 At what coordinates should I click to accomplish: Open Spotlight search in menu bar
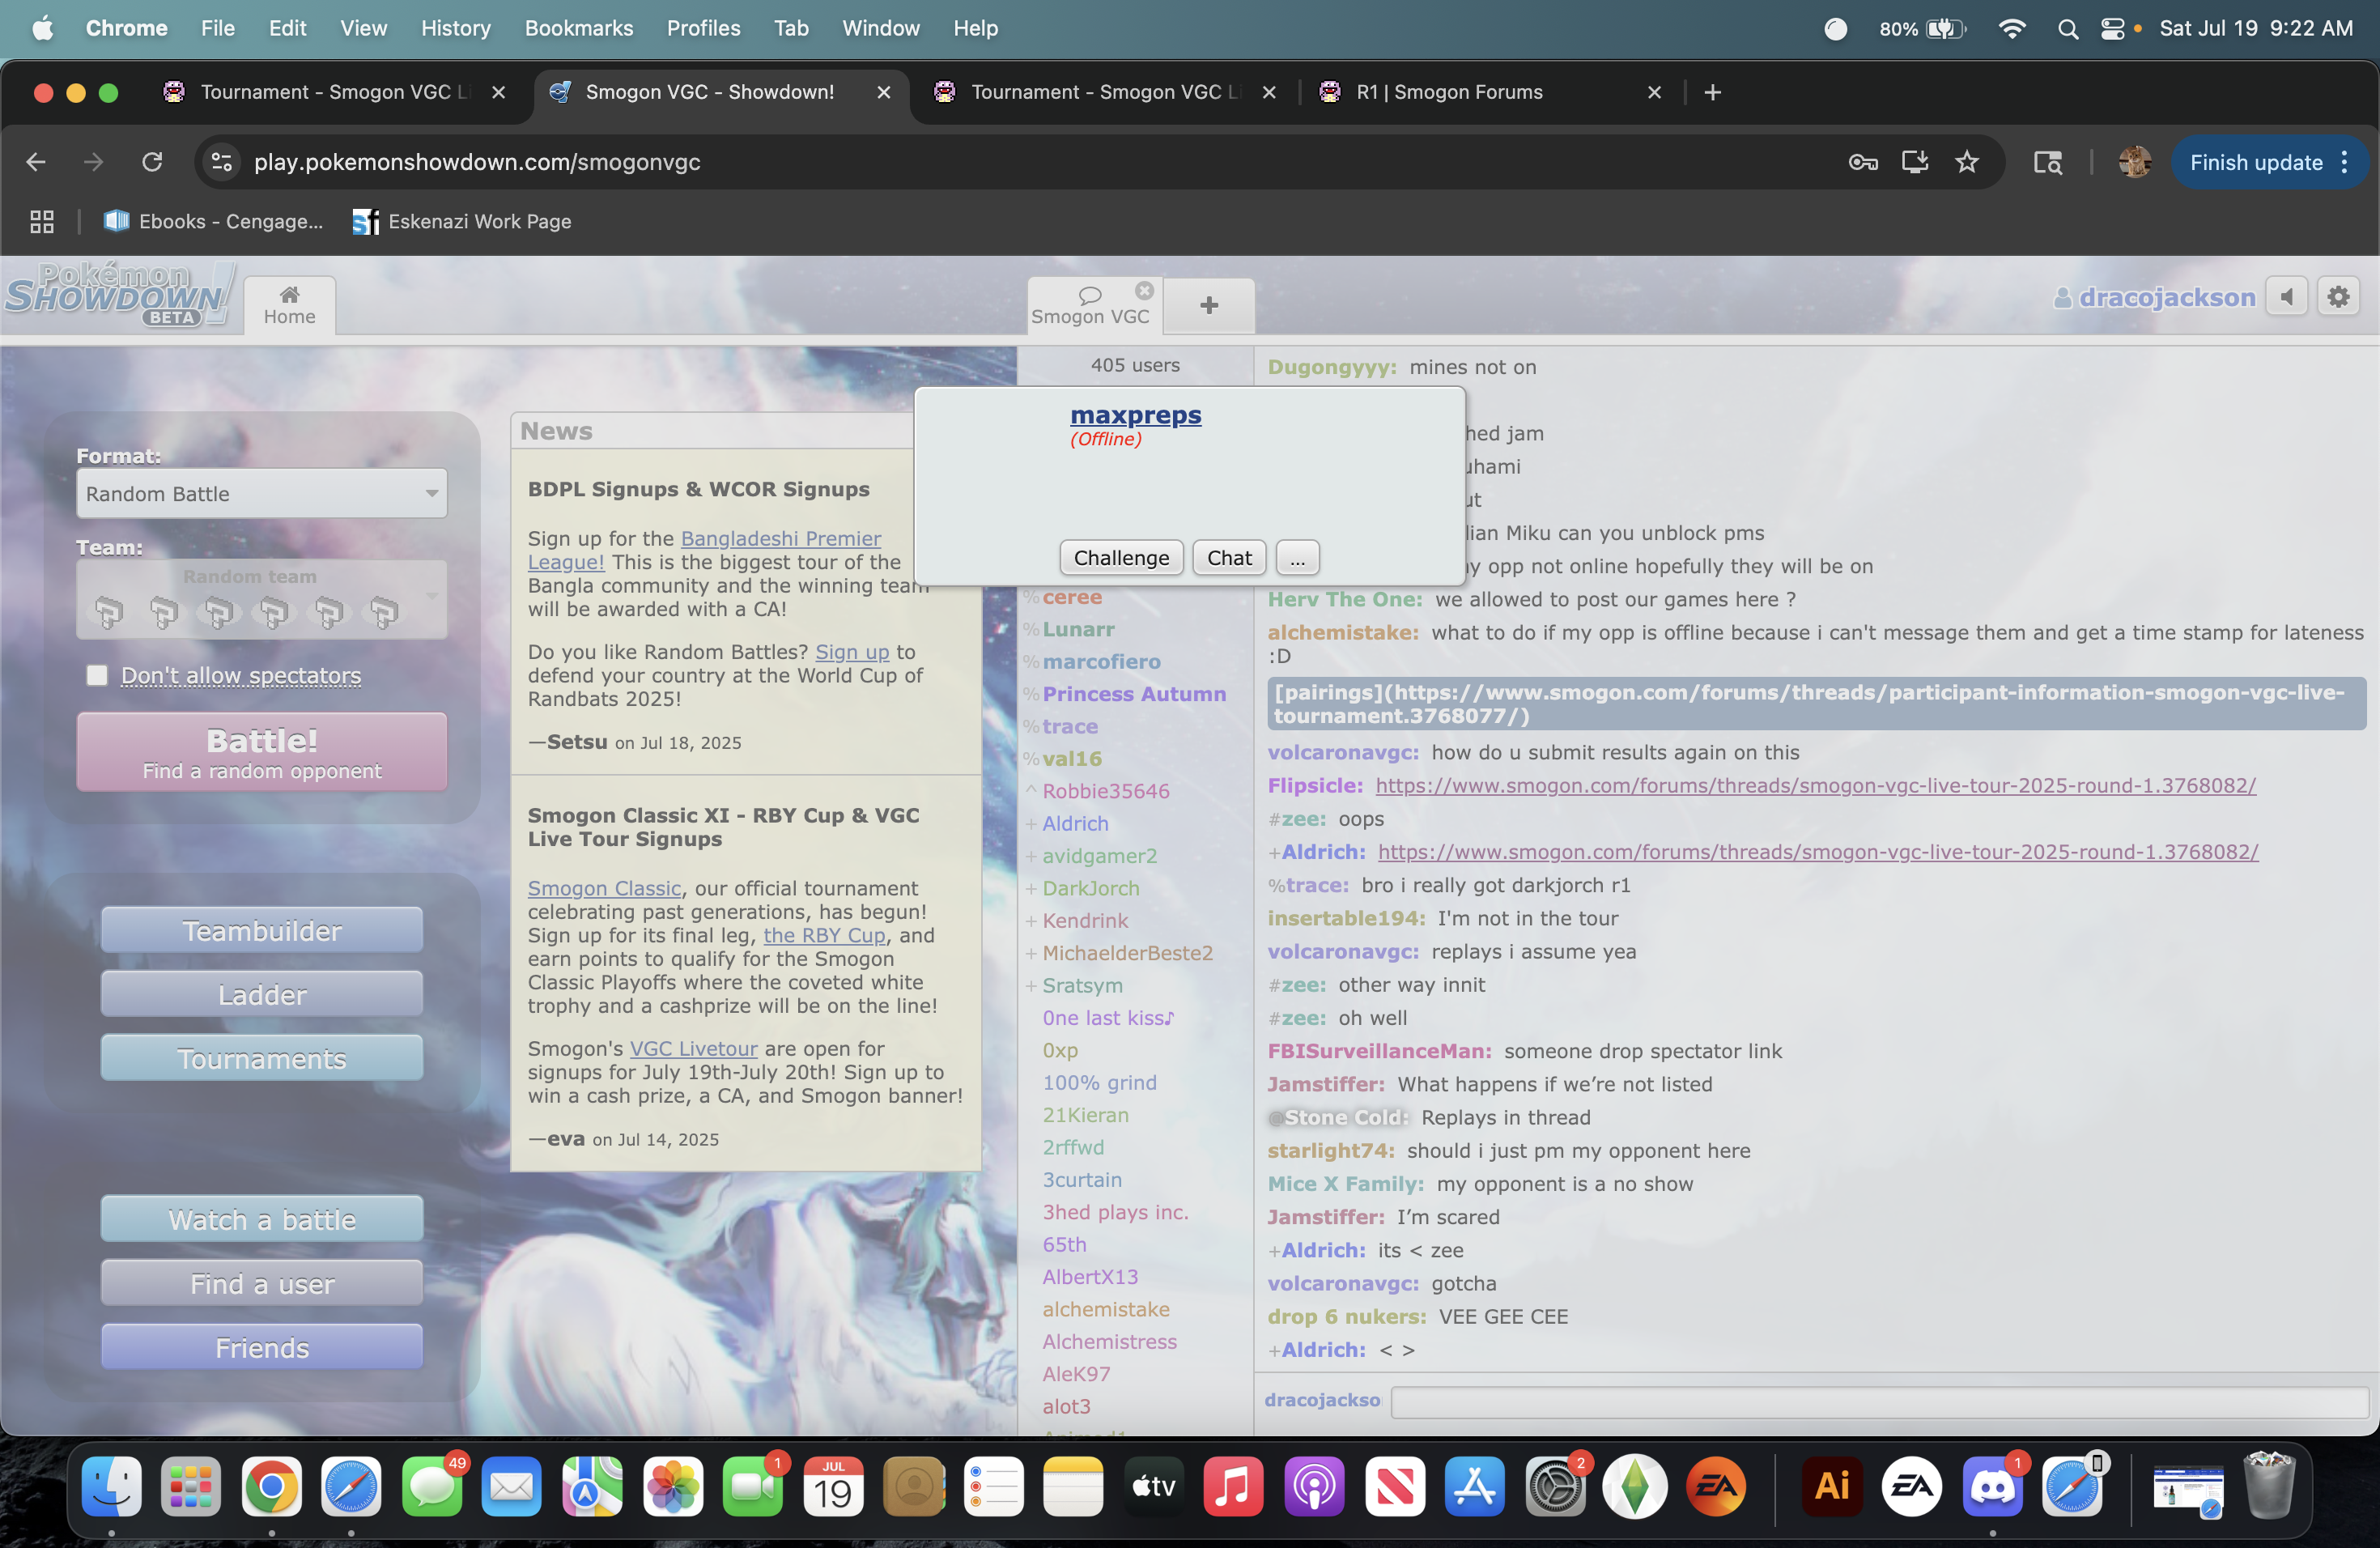pyautogui.click(x=2067, y=28)
